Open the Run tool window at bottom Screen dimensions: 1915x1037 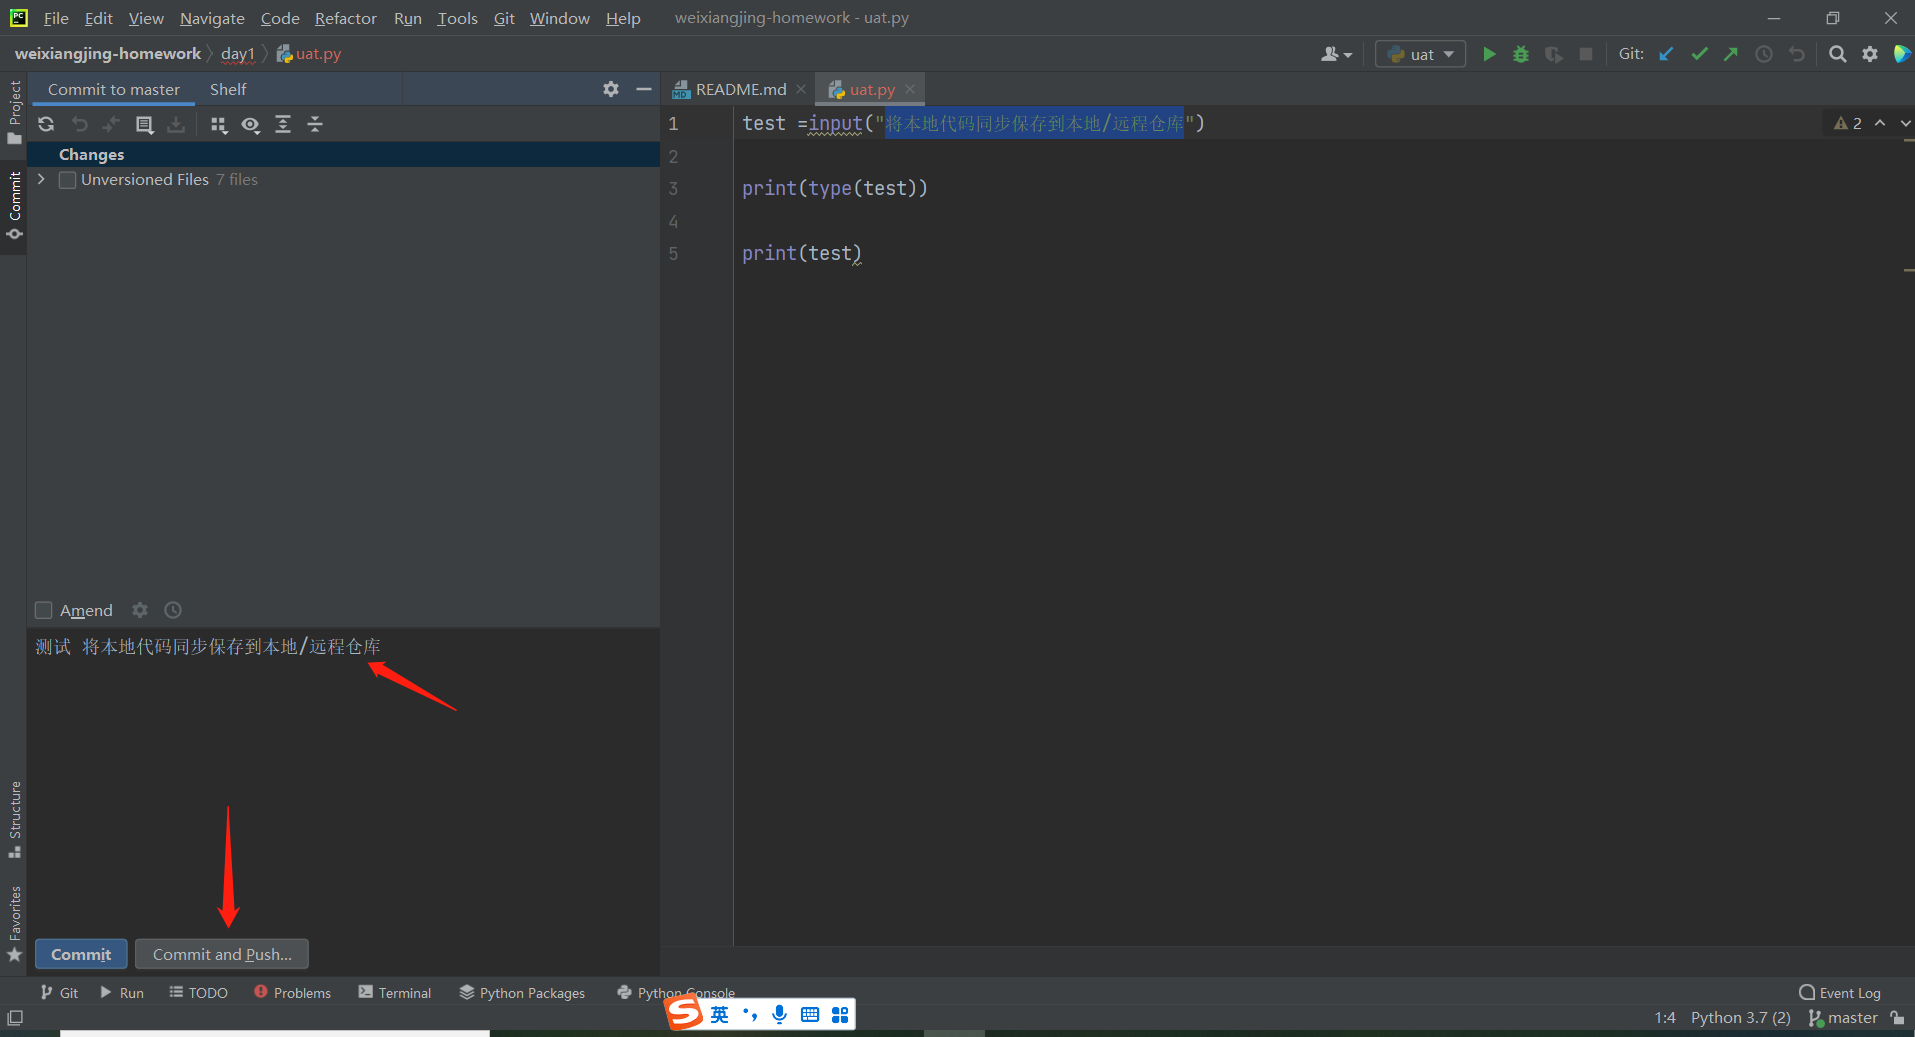tap(121, 992)
